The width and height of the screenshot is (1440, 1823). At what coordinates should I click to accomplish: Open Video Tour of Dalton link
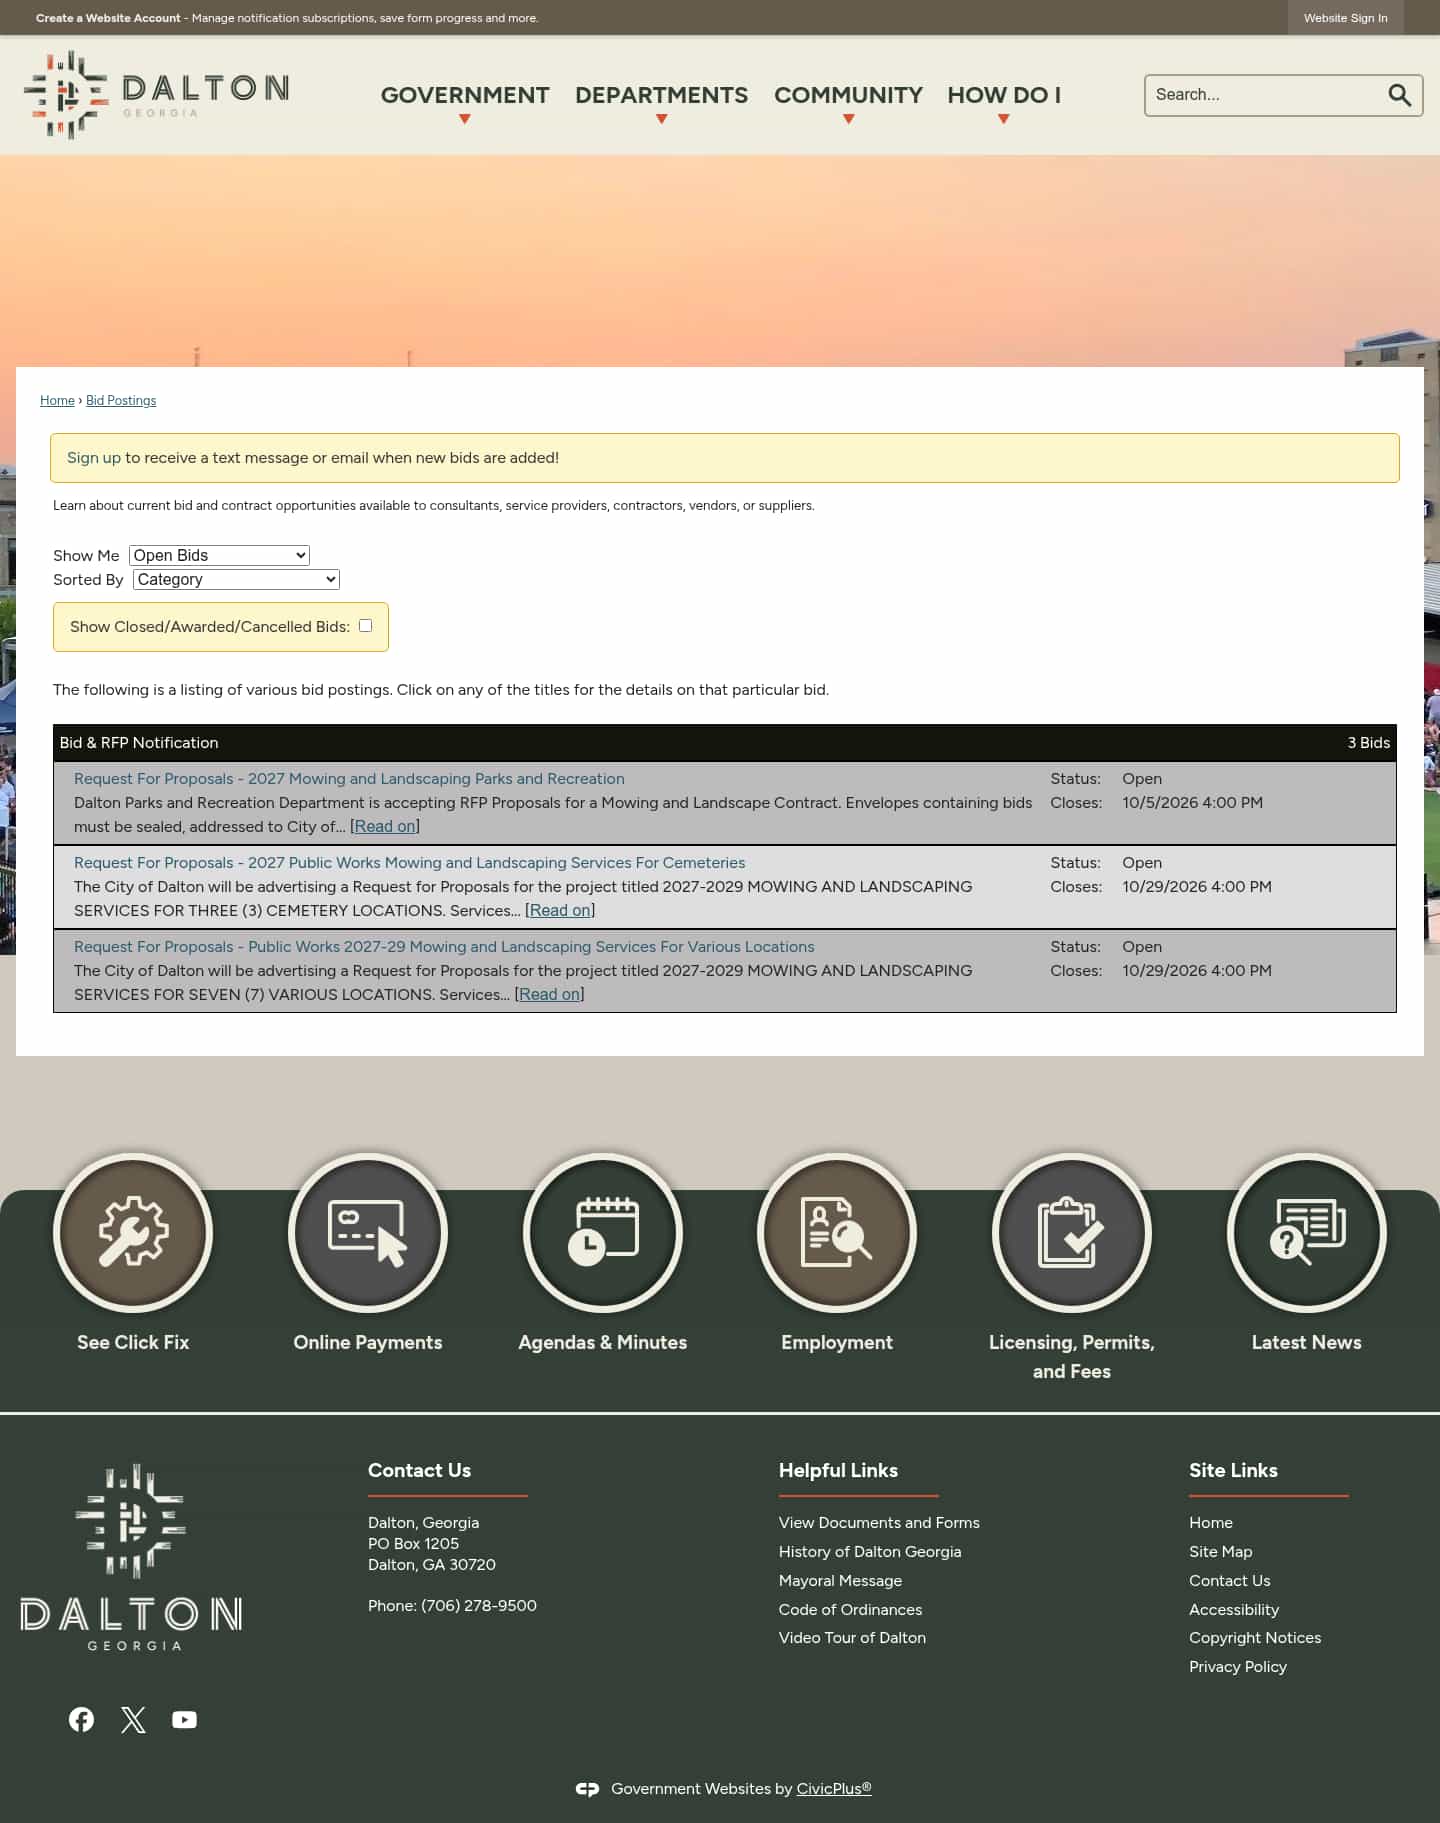852,1638
